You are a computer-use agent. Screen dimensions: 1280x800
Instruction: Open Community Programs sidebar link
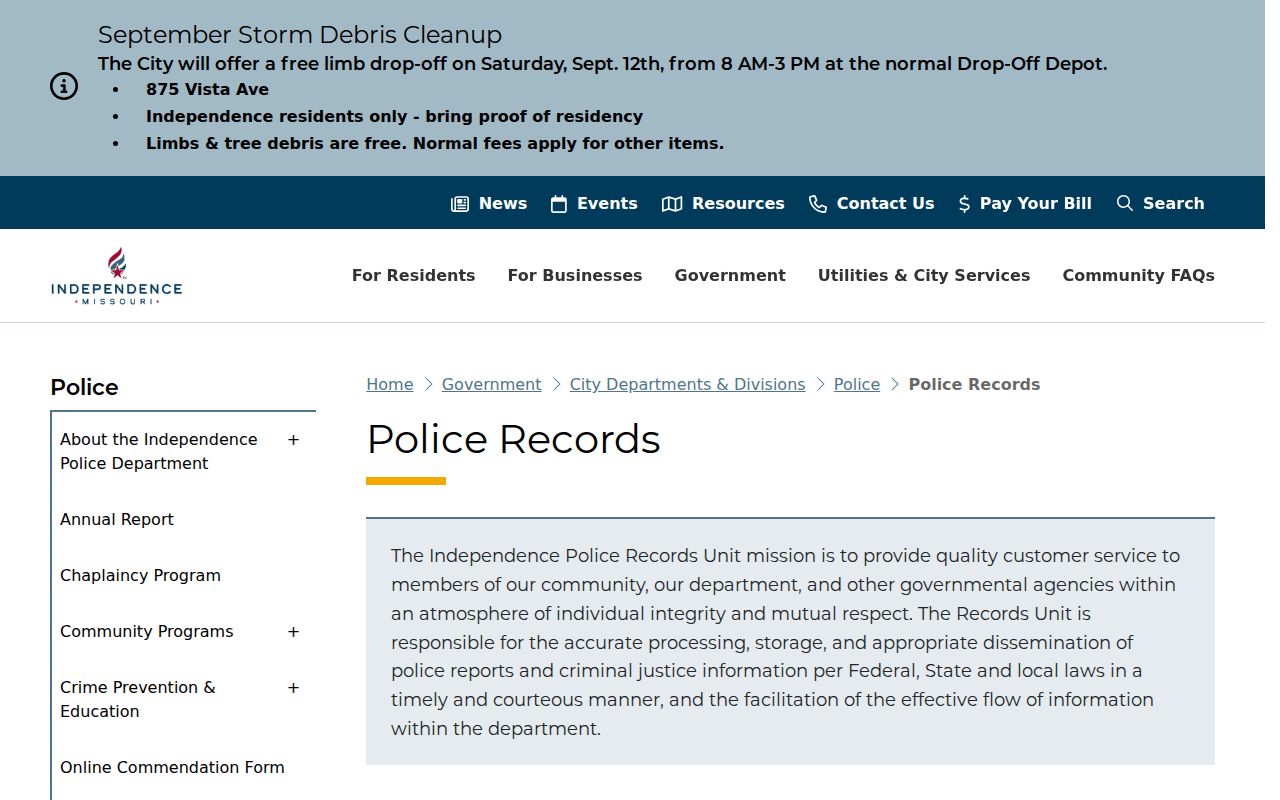point(146,632)
